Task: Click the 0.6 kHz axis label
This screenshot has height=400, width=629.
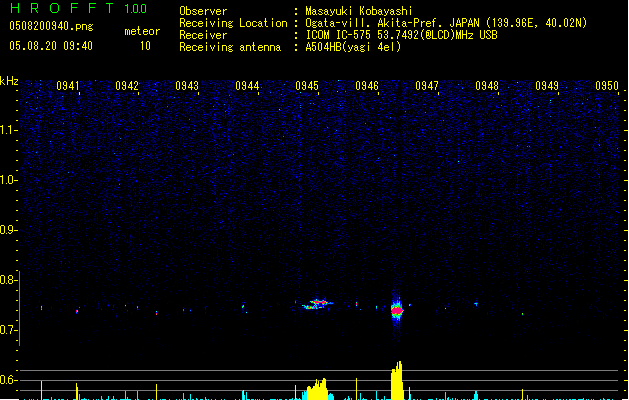Action: coord(9,380)
